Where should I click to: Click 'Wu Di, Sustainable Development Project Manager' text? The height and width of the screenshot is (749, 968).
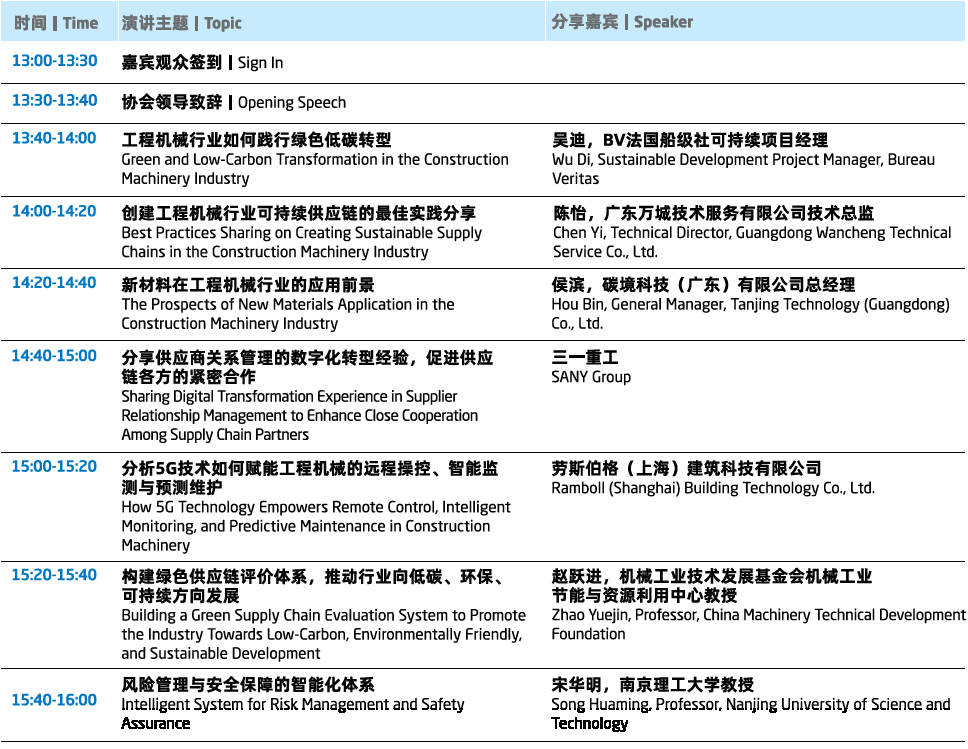(x=717, y=159)
